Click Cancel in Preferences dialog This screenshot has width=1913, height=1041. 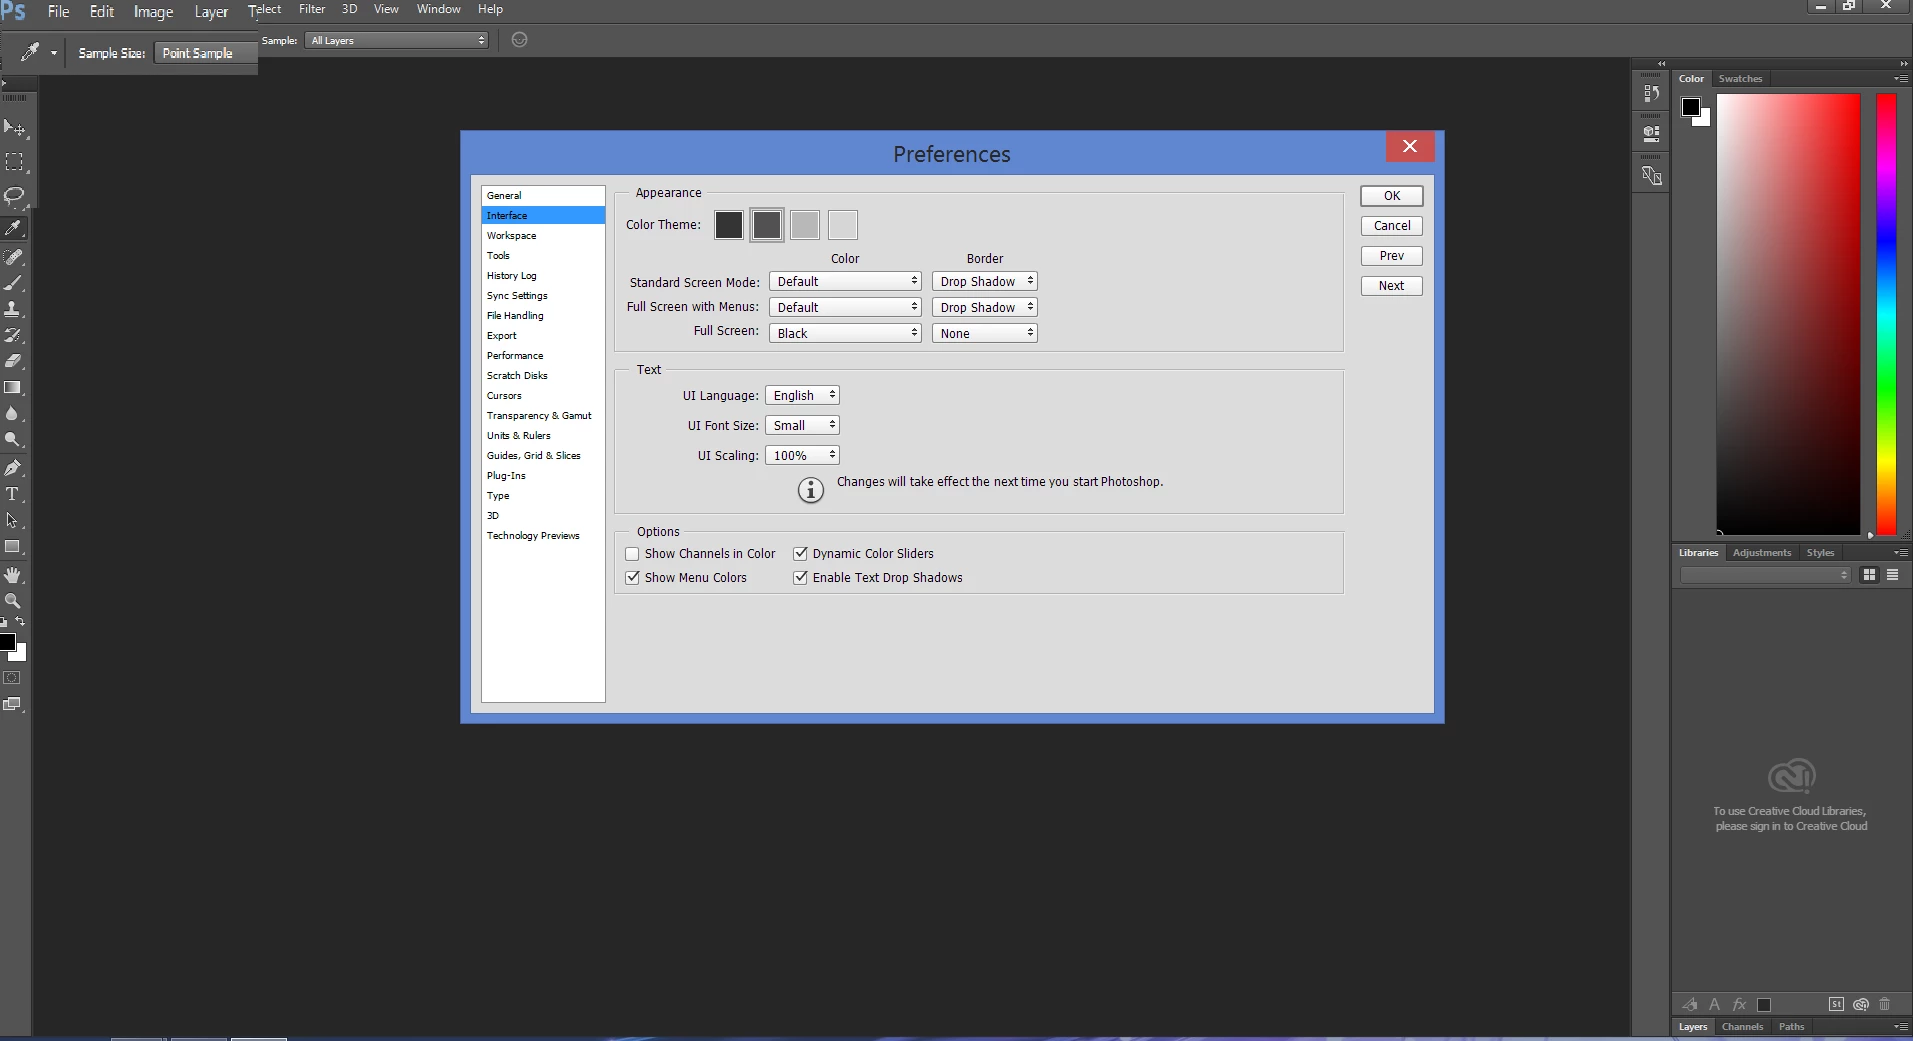[1392, 226]
